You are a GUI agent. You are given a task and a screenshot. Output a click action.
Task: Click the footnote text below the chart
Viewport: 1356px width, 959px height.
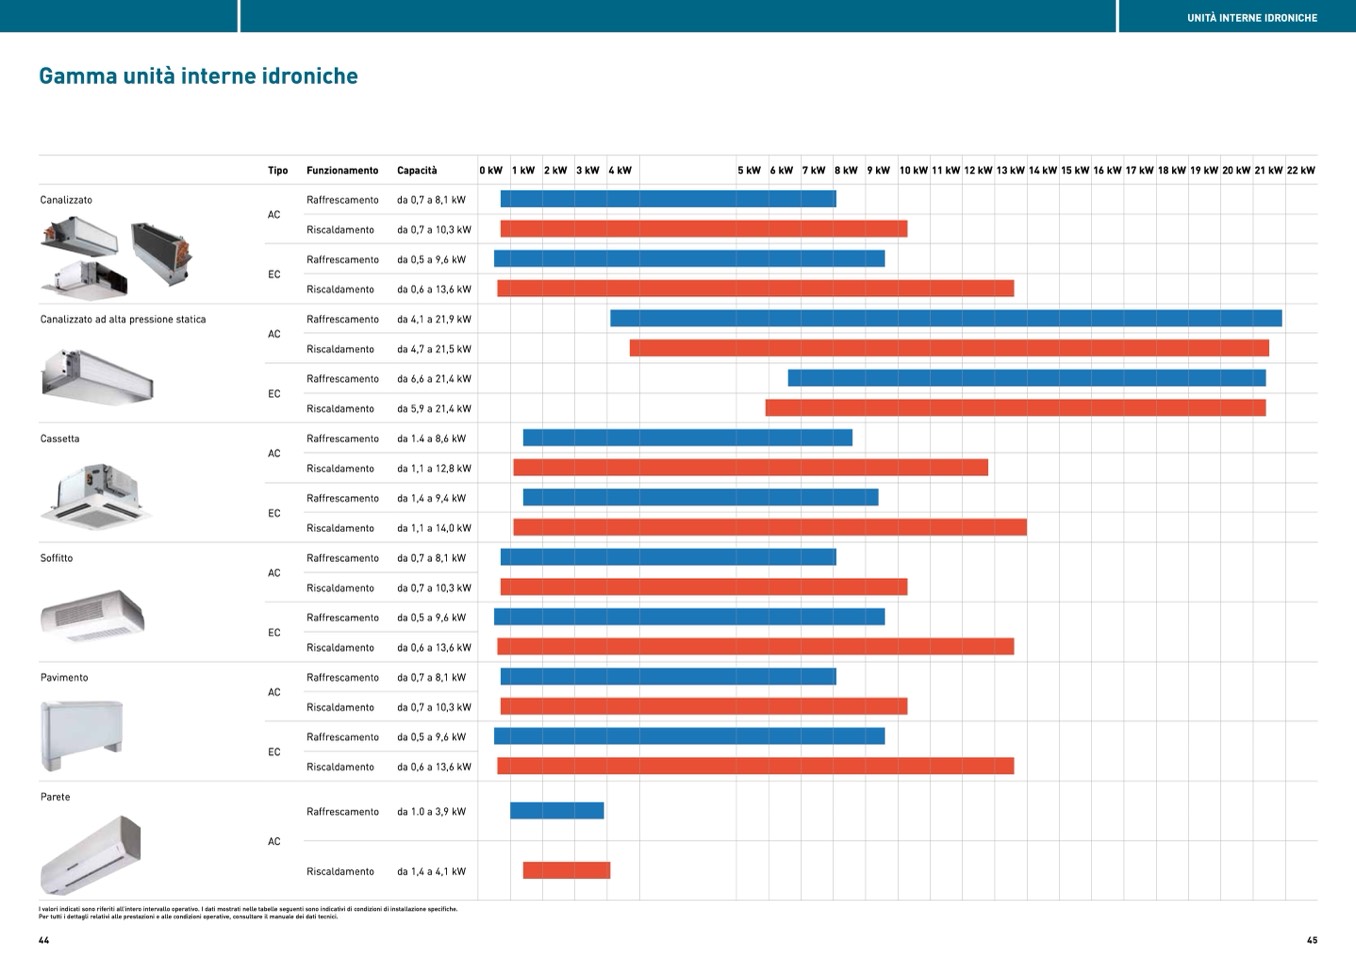[248, 912]
